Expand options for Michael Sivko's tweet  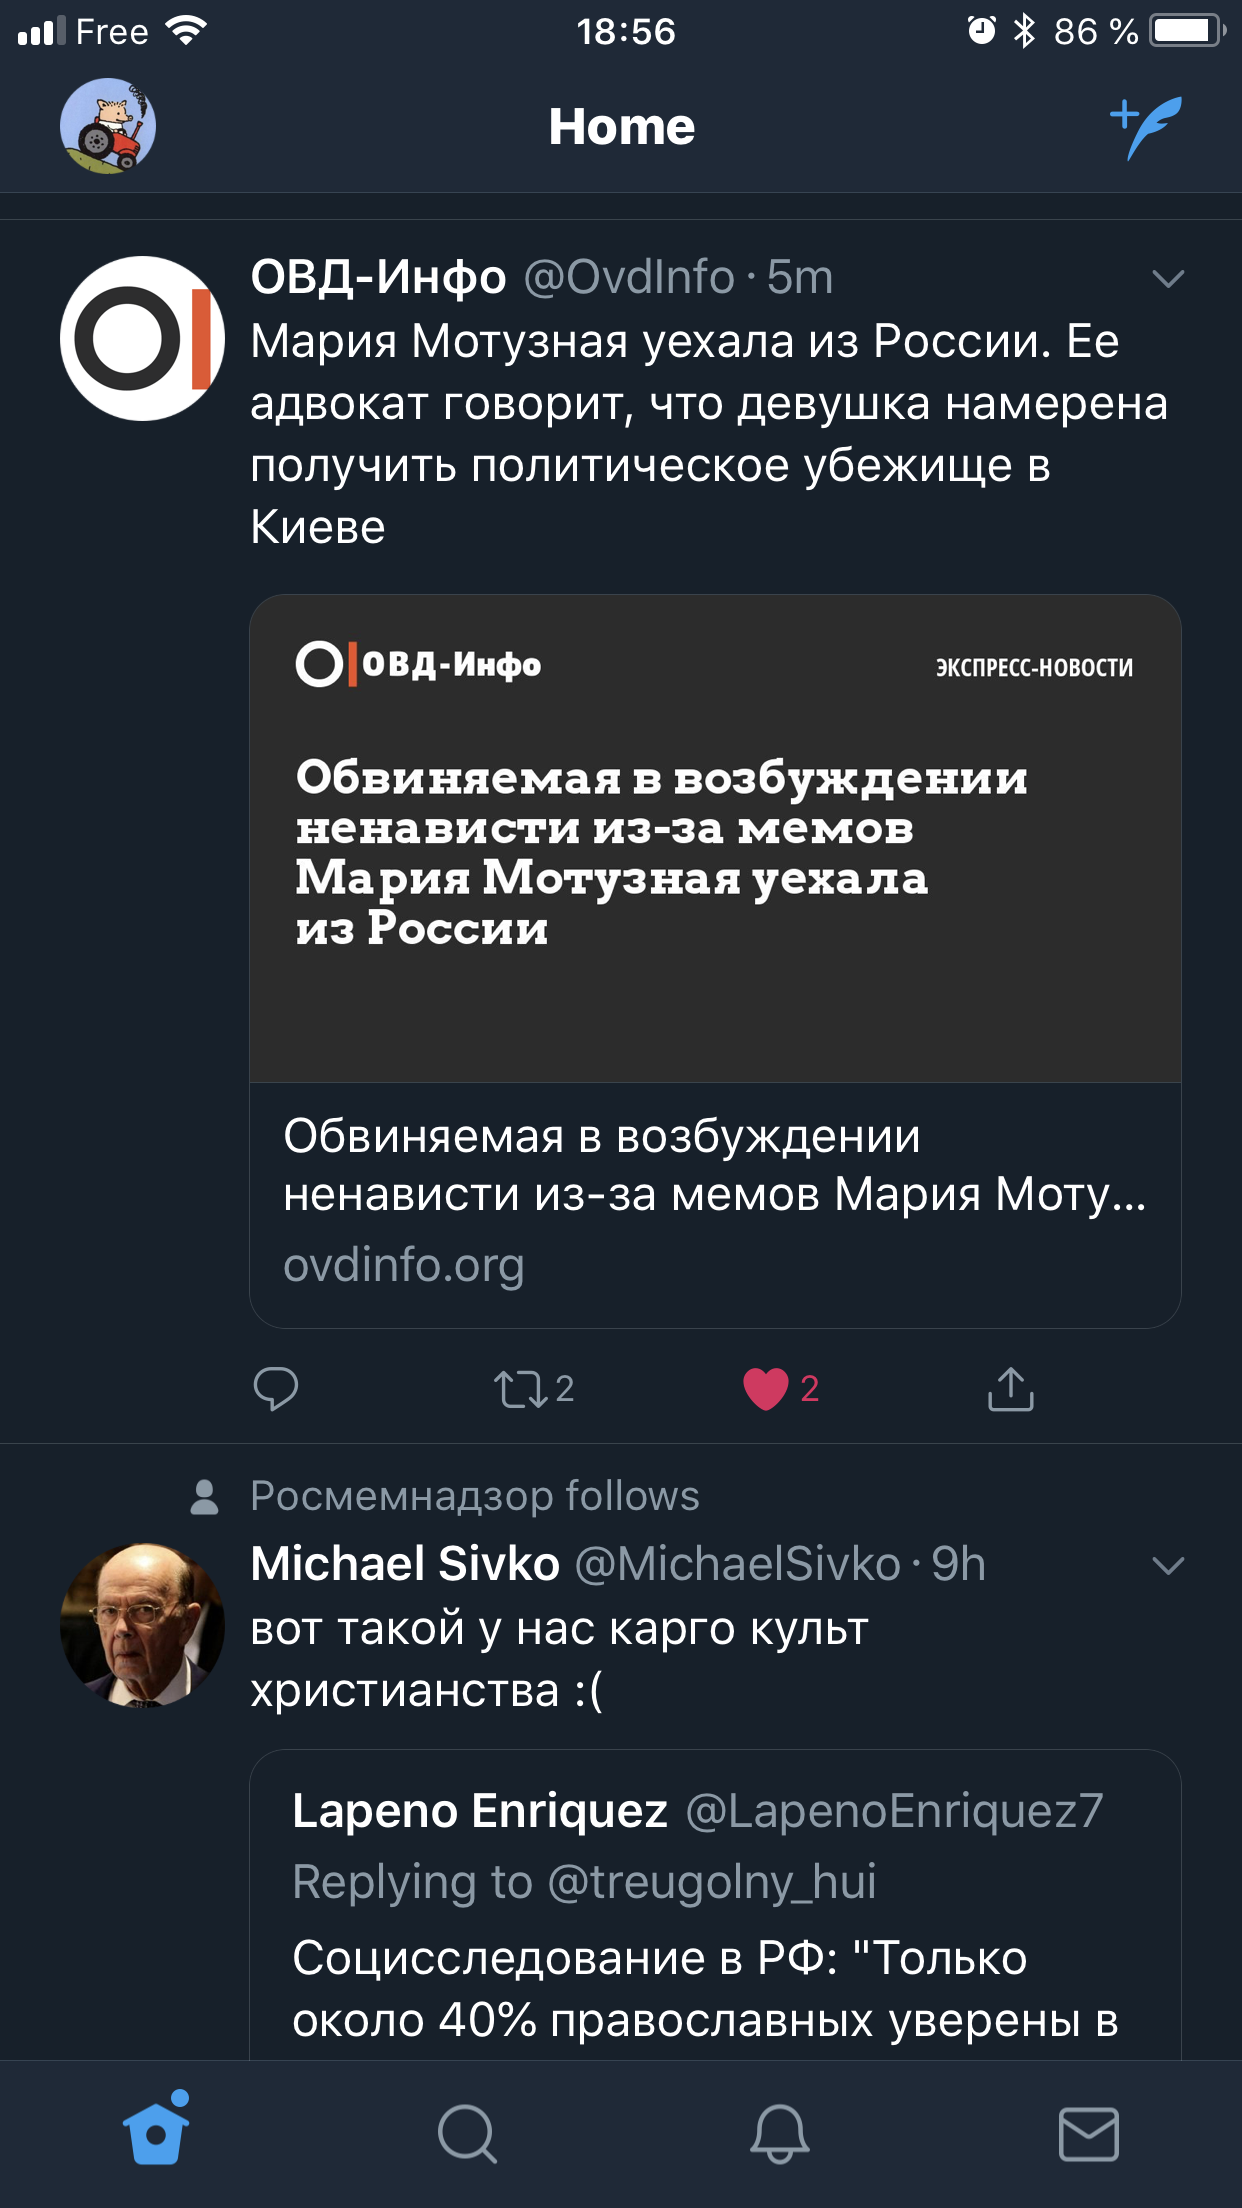(x=1168, y=1565)
